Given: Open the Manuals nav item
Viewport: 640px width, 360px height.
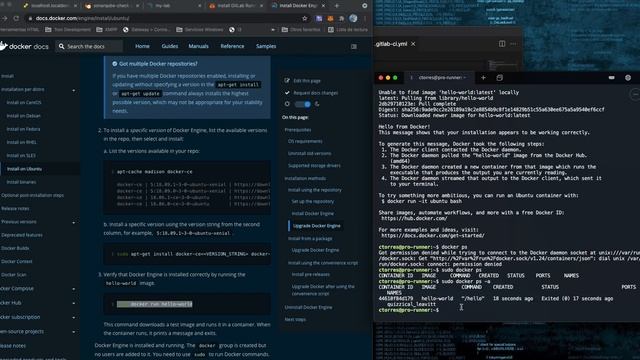Looking at the screenshot, I should click(198, 46).
